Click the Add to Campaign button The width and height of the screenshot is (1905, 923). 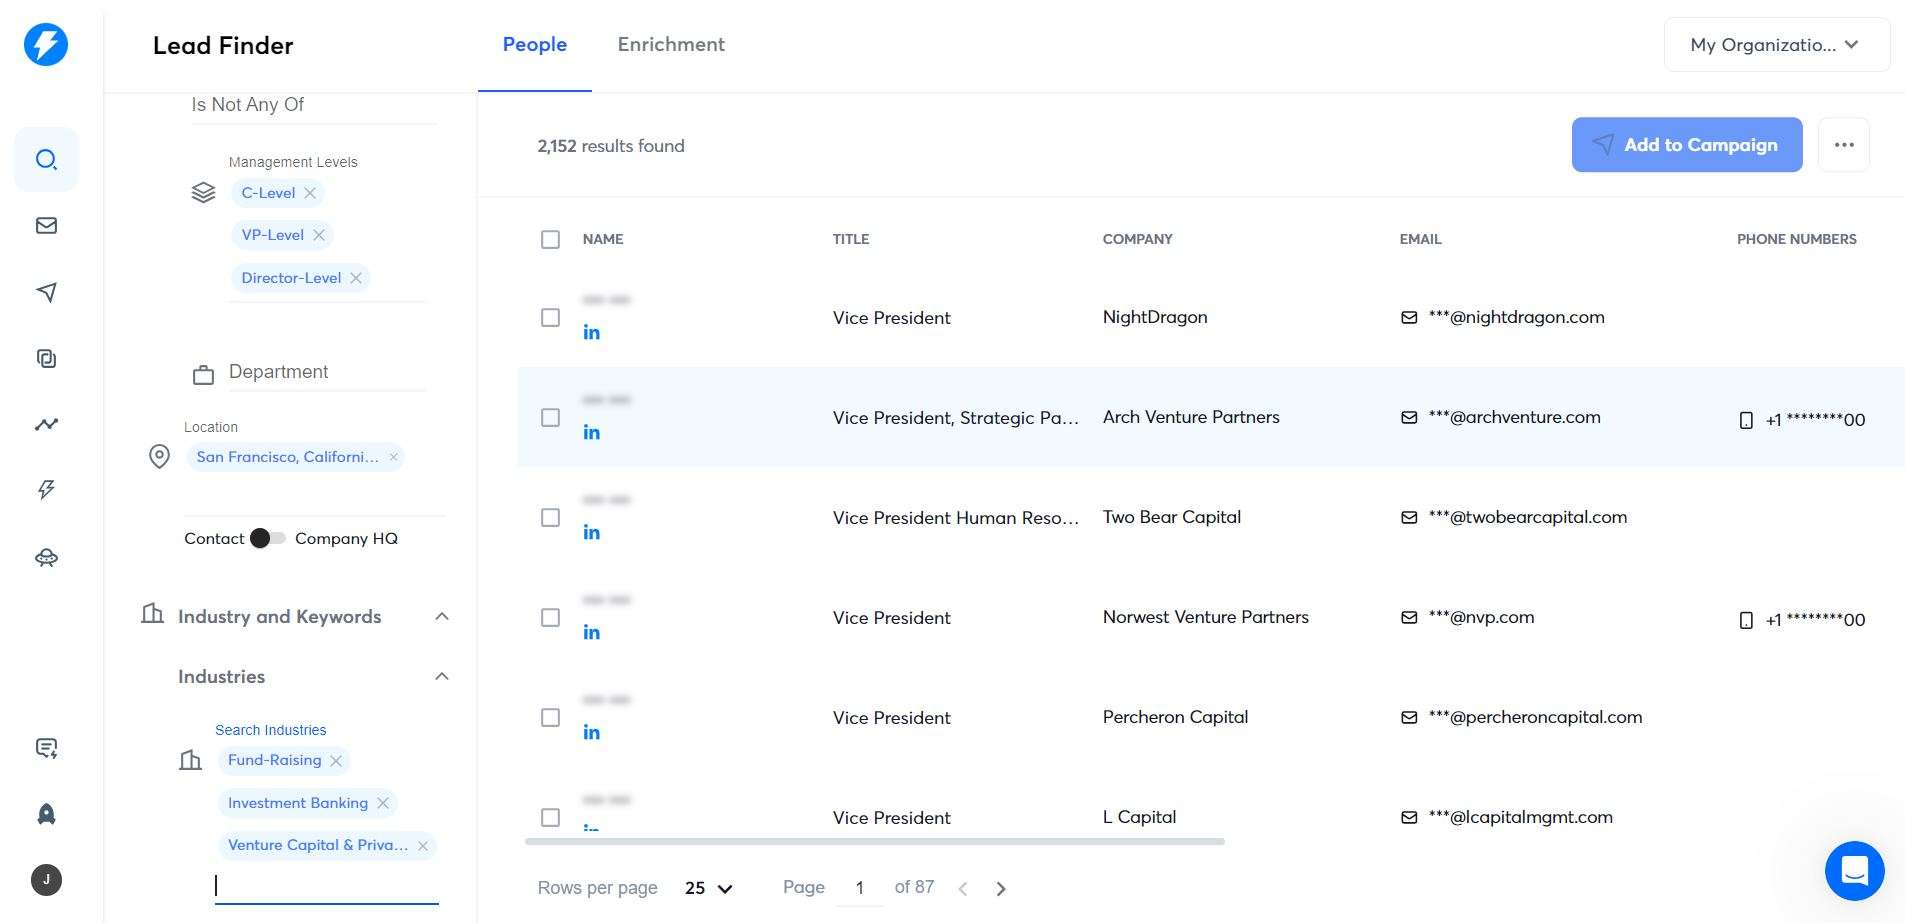pyautogui.click(x=1687, y=145)
